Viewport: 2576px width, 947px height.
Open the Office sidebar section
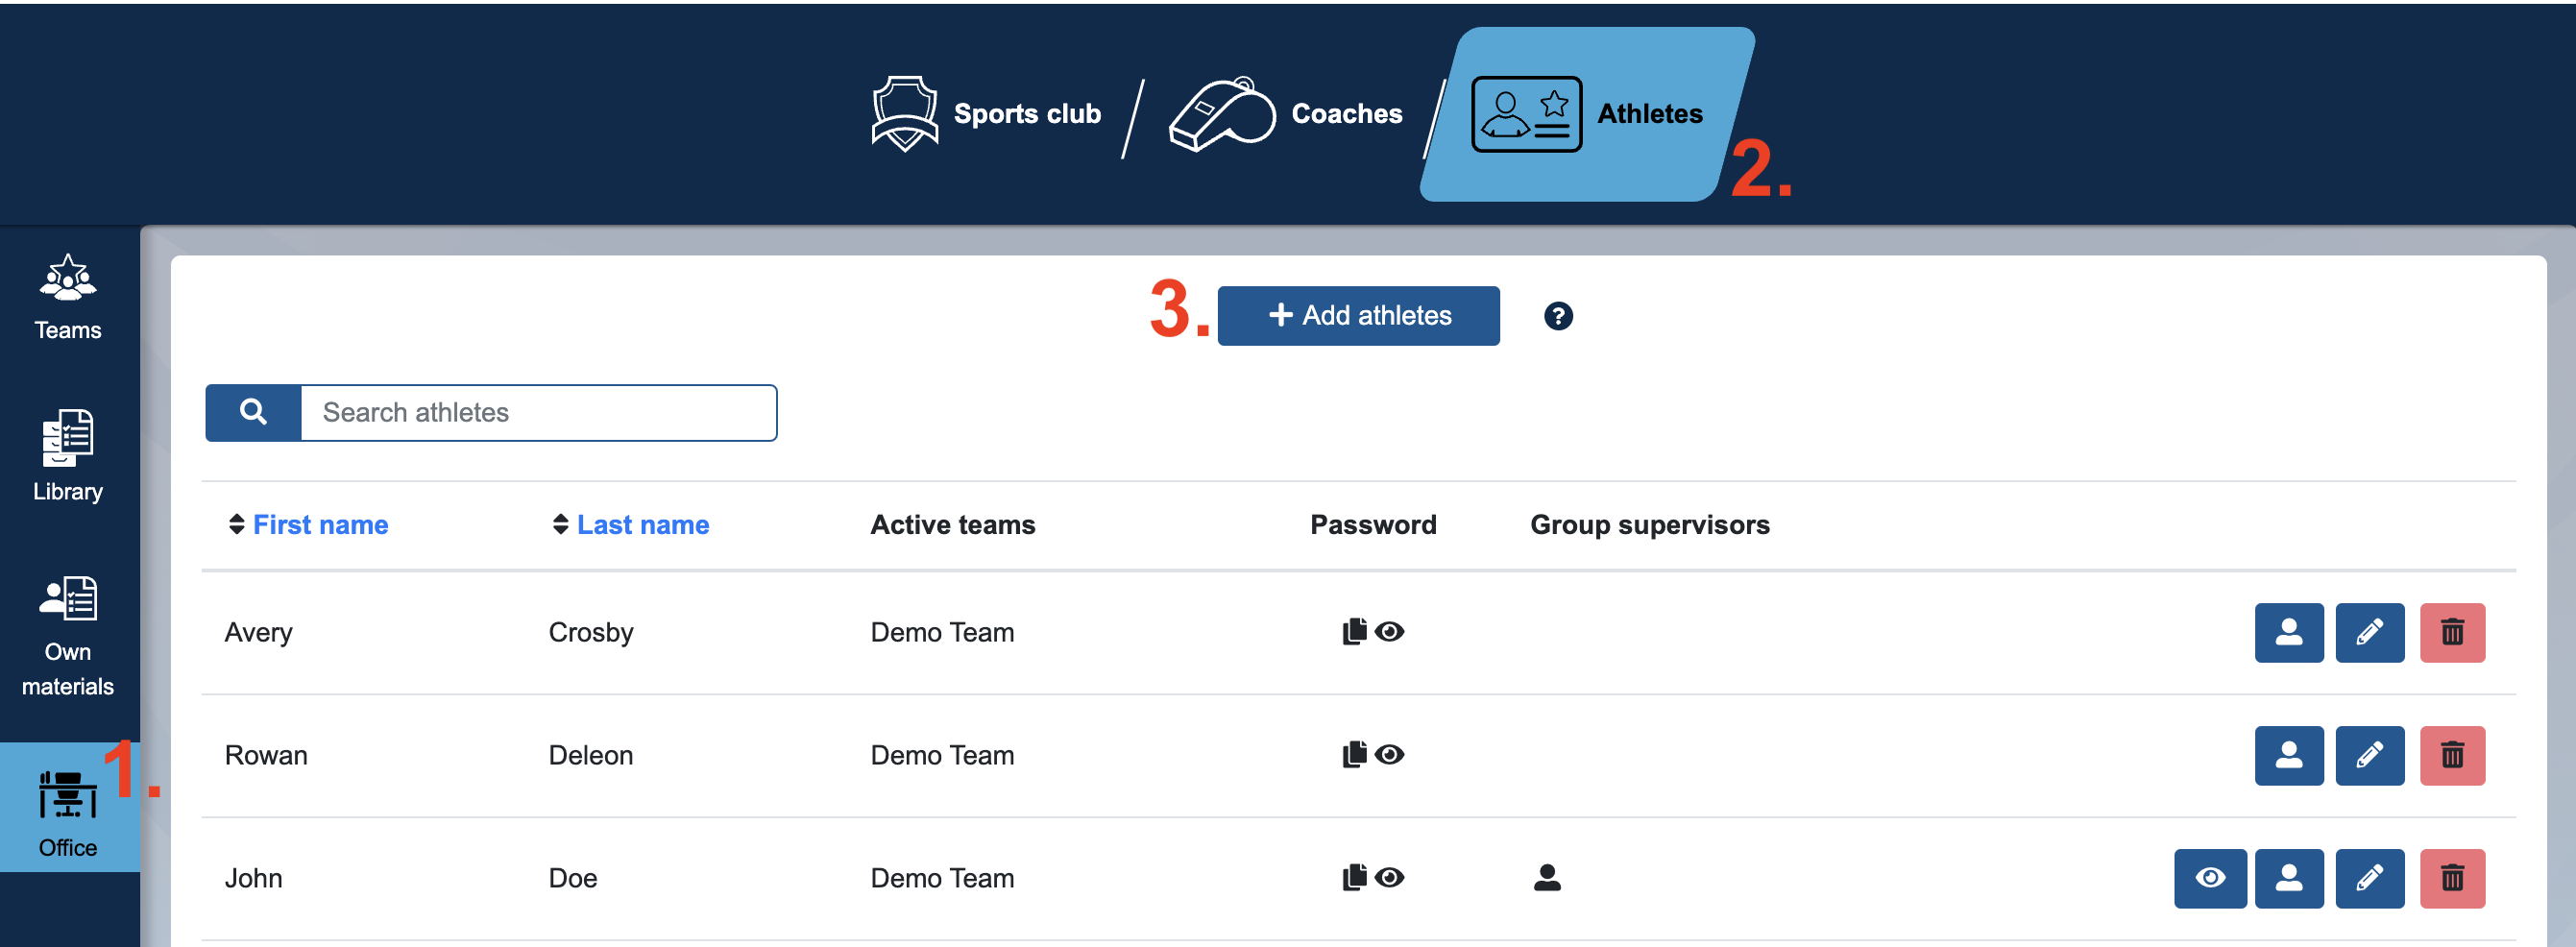click(68, 807)
